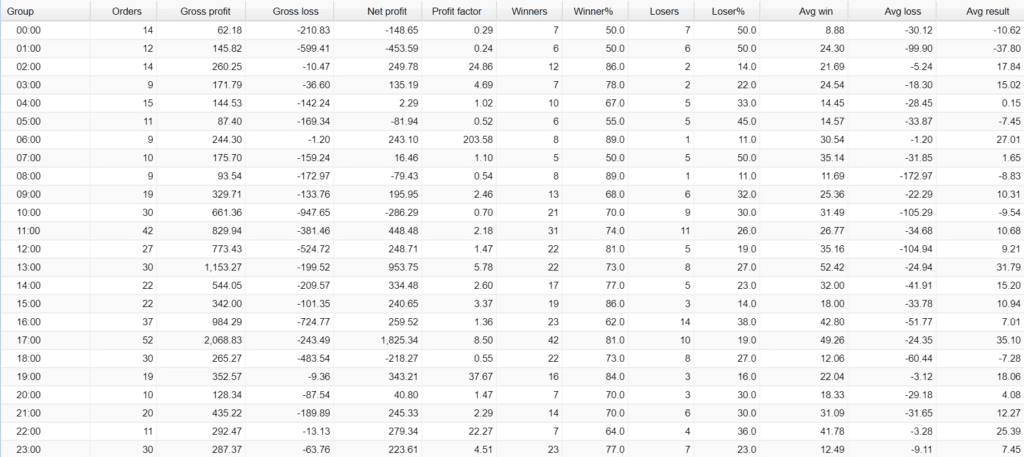Select the 10:00 group row
Viewport: 1024px width, 457px height.
point(512,213)
